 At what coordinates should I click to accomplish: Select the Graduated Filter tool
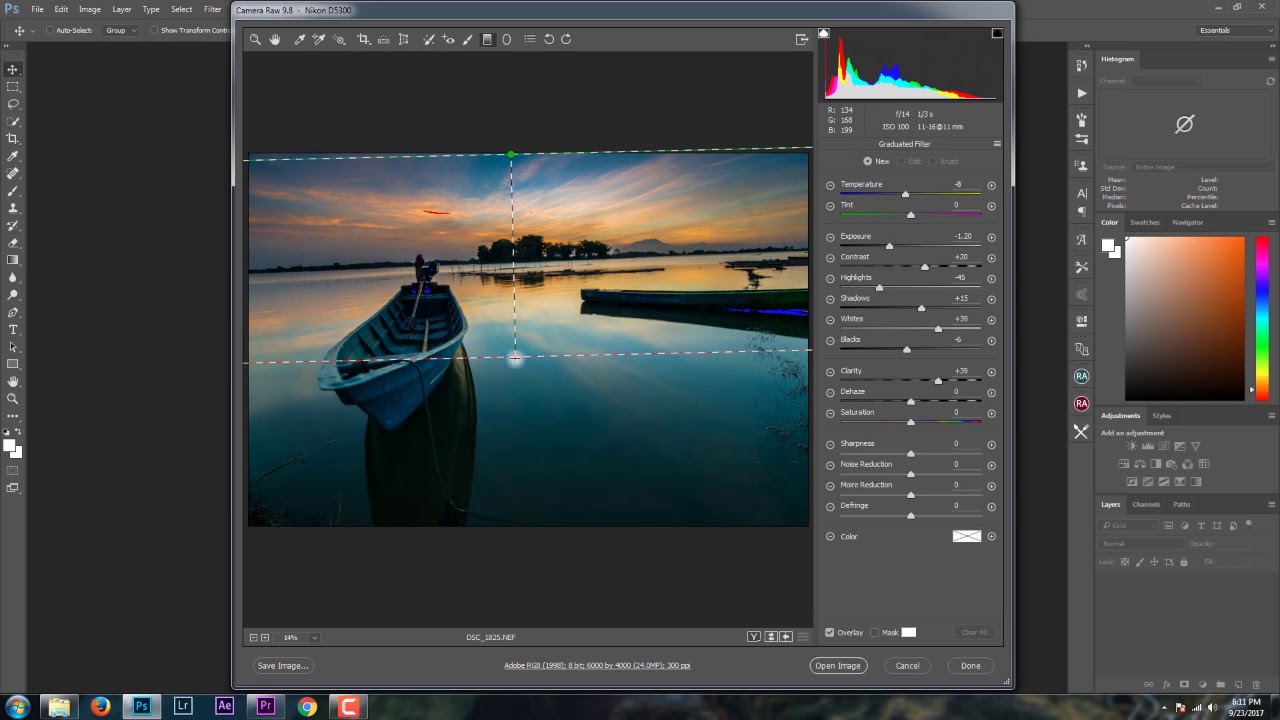click(487, 39)
